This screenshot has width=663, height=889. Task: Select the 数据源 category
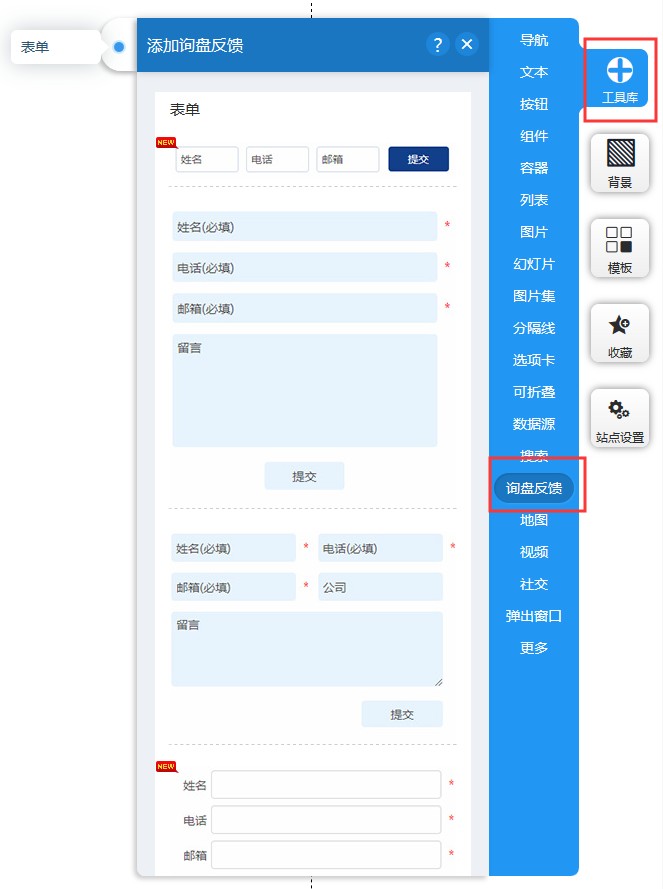tap(534, 424)
